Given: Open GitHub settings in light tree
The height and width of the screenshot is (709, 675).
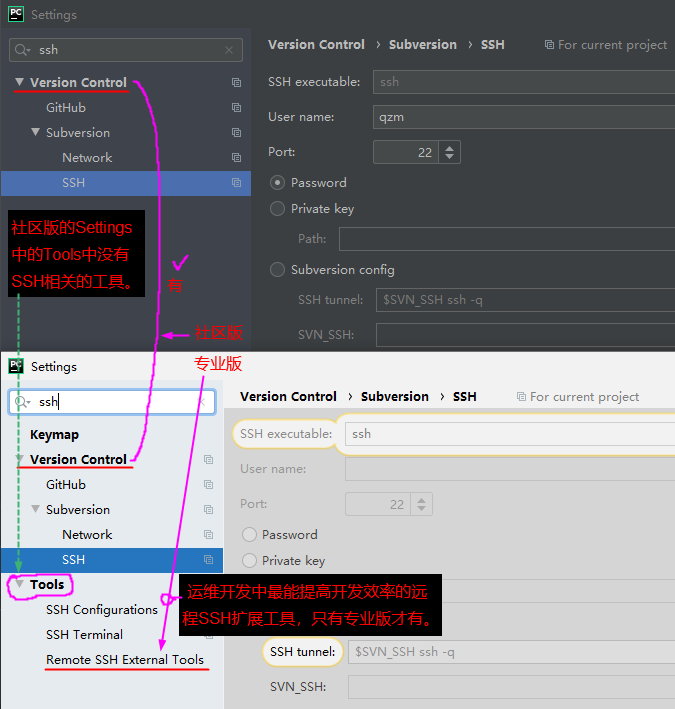Looking at the screenshot, I should tap(66, 485).
